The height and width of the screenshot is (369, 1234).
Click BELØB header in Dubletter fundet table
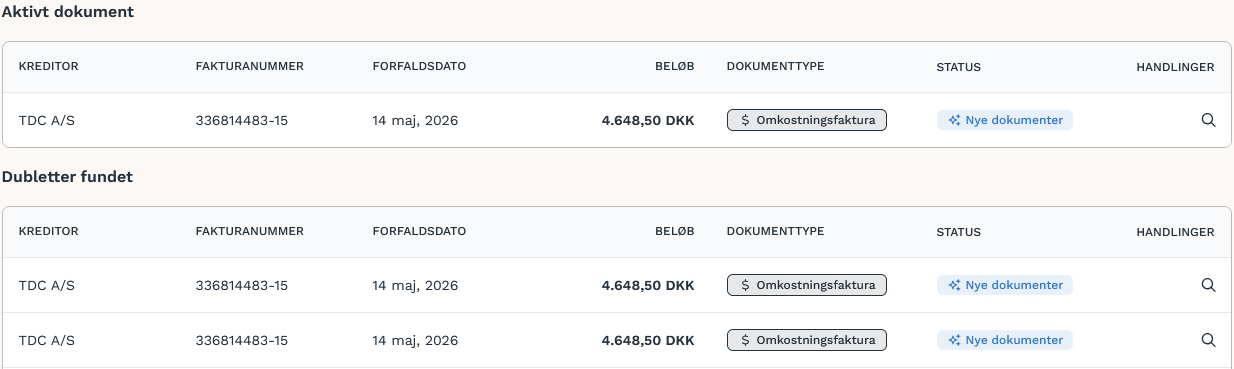tap(675, 232)
